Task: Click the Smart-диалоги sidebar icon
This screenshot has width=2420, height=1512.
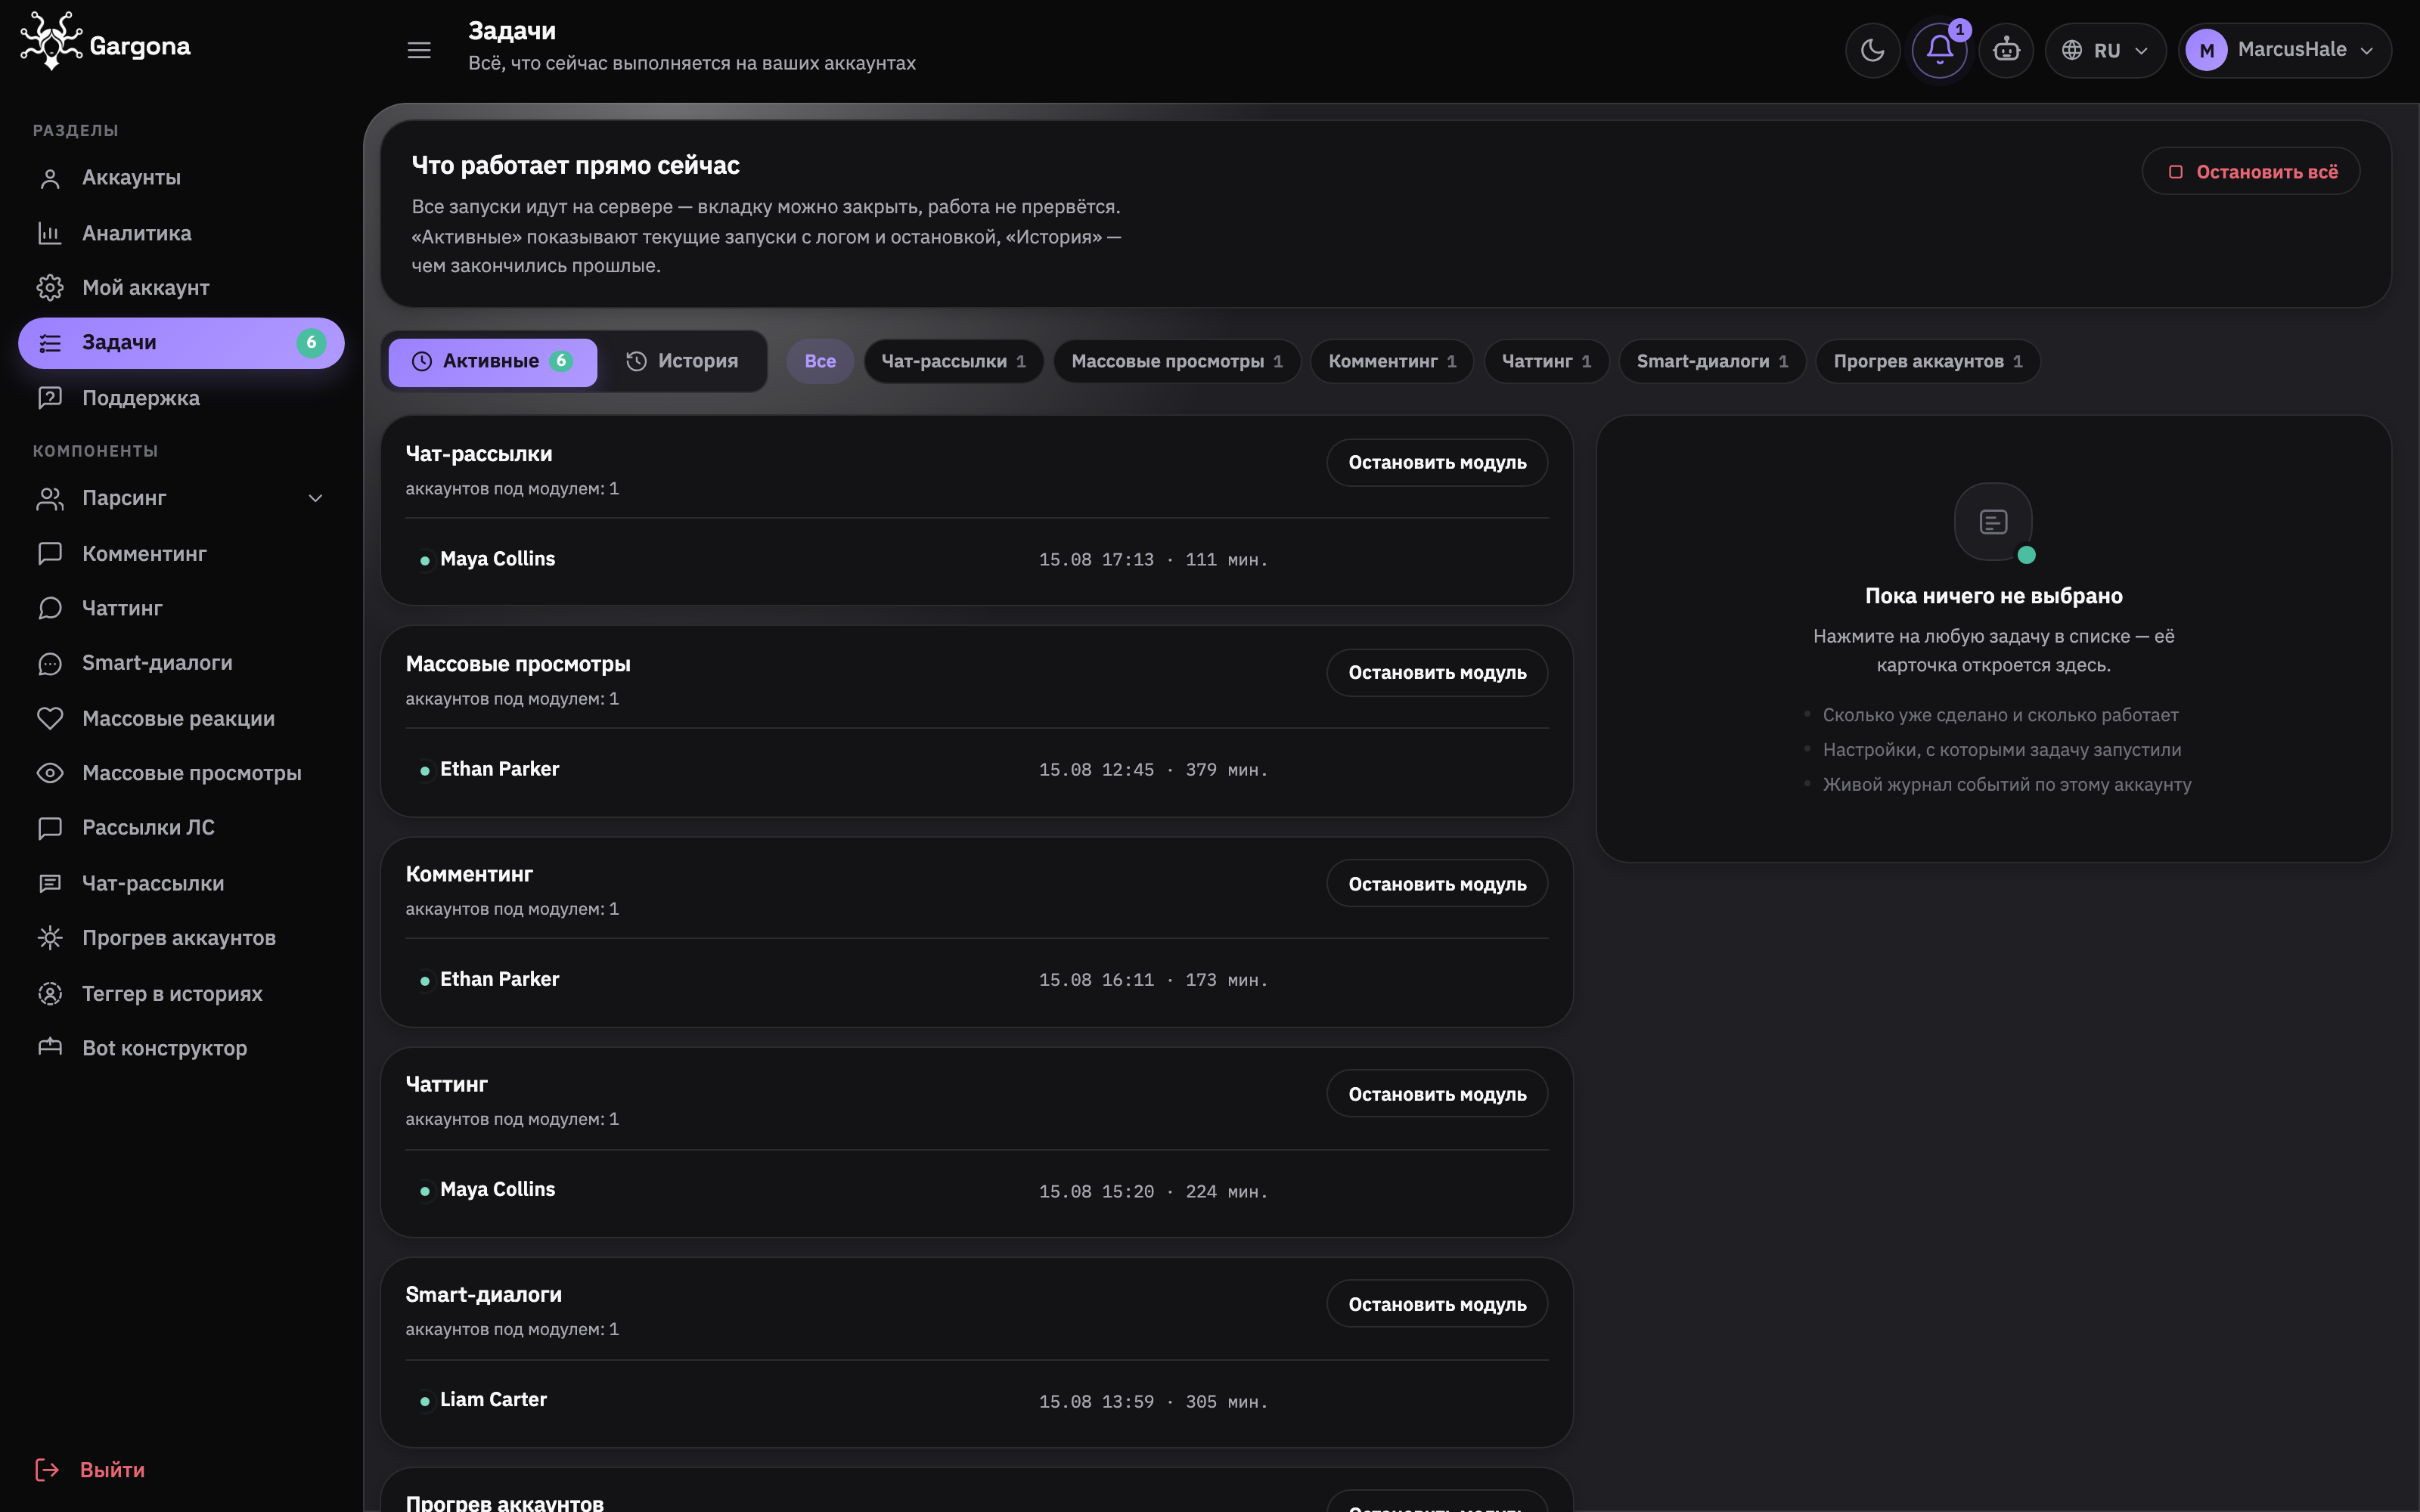Action: click(50, 663)
